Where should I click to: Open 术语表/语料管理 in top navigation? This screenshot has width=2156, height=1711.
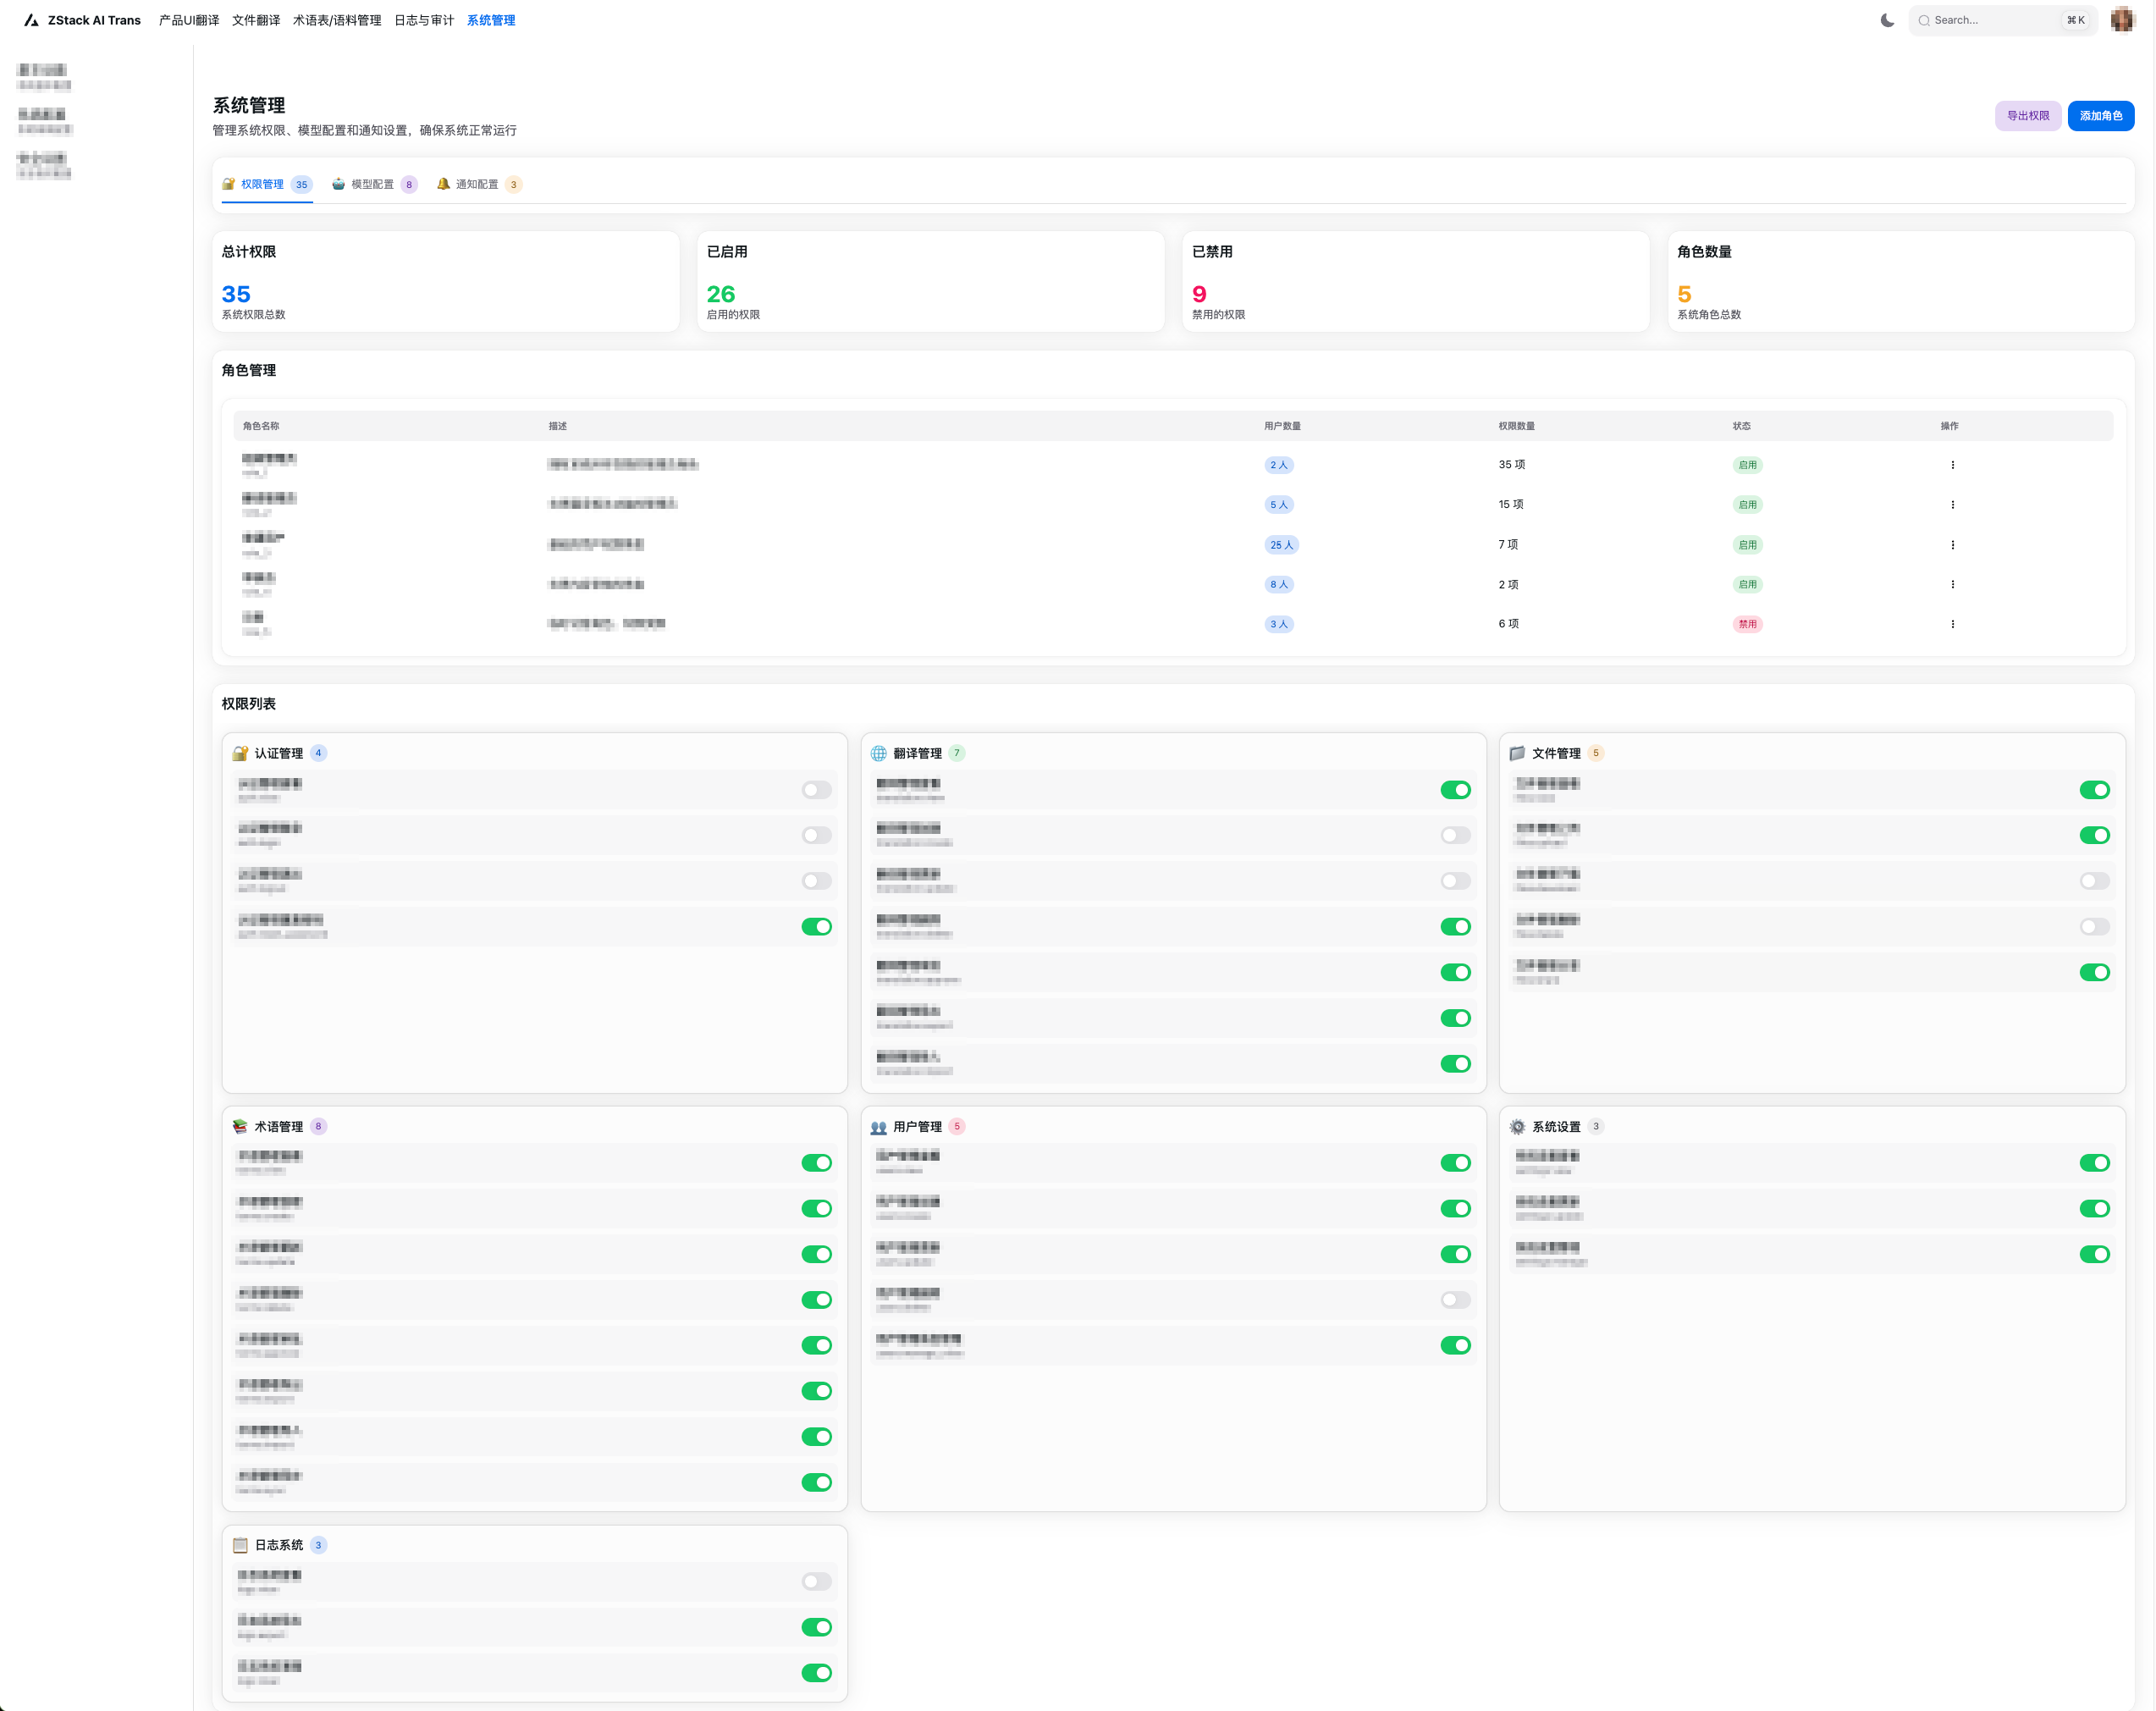[x=337, y=20]
